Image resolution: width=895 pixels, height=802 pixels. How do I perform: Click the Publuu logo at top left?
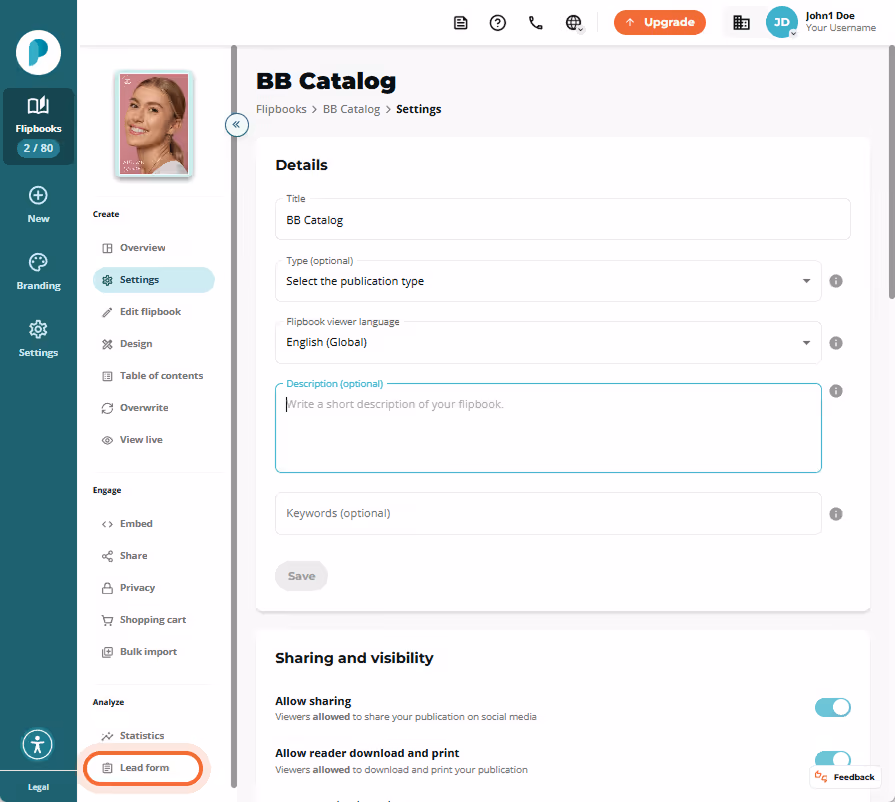[x=38, y=53]
